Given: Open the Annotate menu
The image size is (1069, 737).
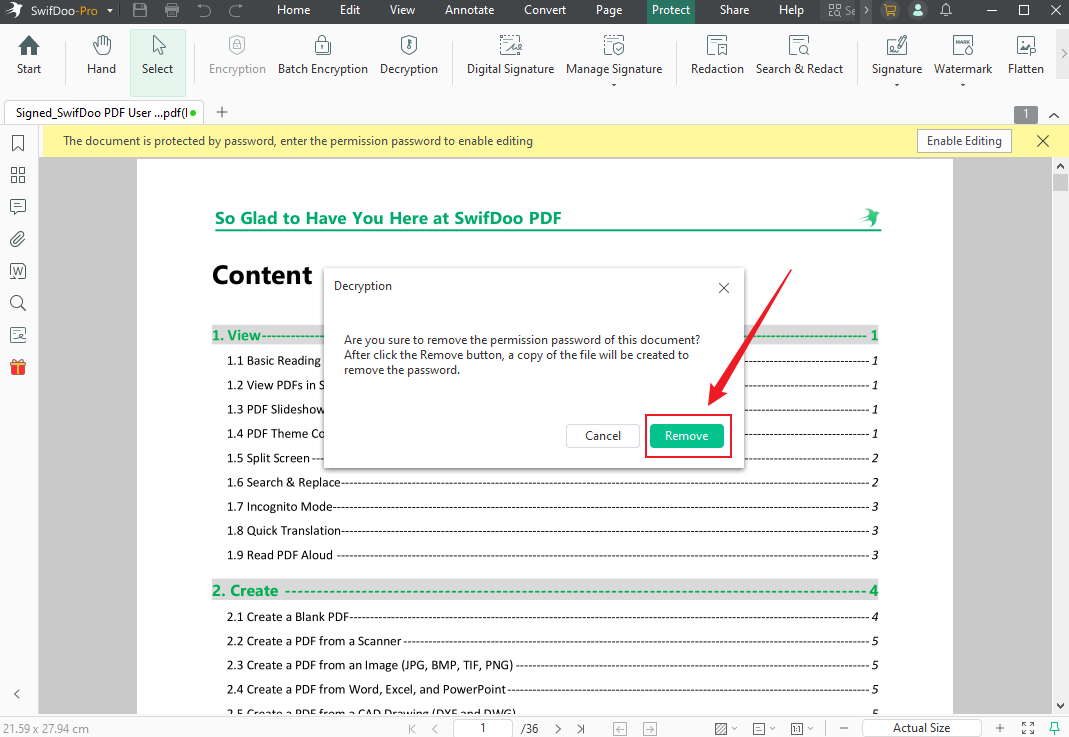Looking at the screenshot, I should tap(469, 10).
